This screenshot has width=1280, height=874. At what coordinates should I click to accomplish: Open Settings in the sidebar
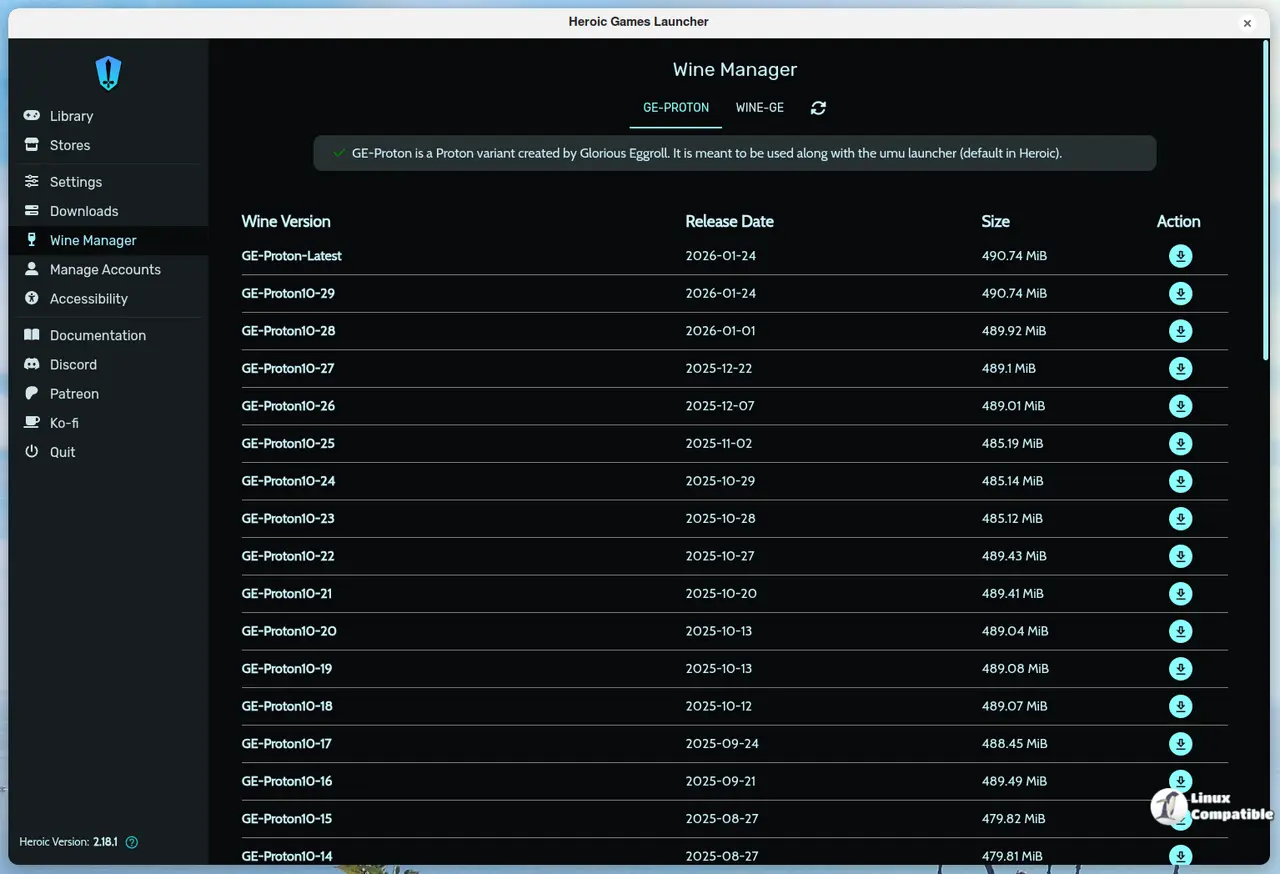(76, 182)
